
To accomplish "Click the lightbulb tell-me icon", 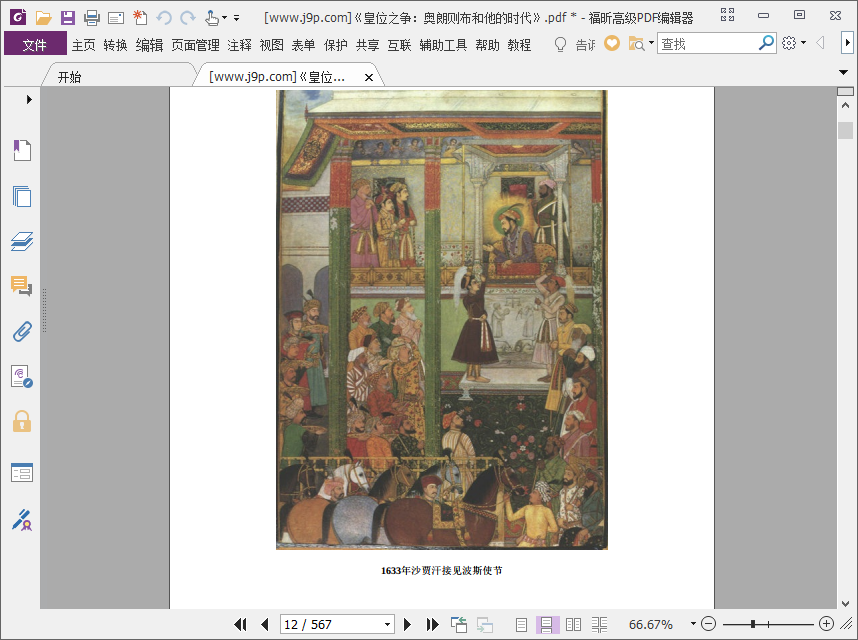I will coord(560,44).
